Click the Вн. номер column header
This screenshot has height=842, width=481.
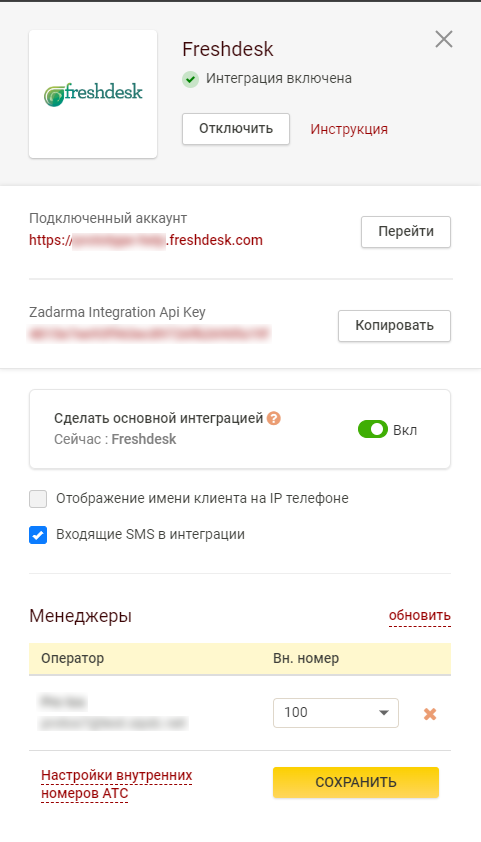pyautogui.click(x=306, y=658)
